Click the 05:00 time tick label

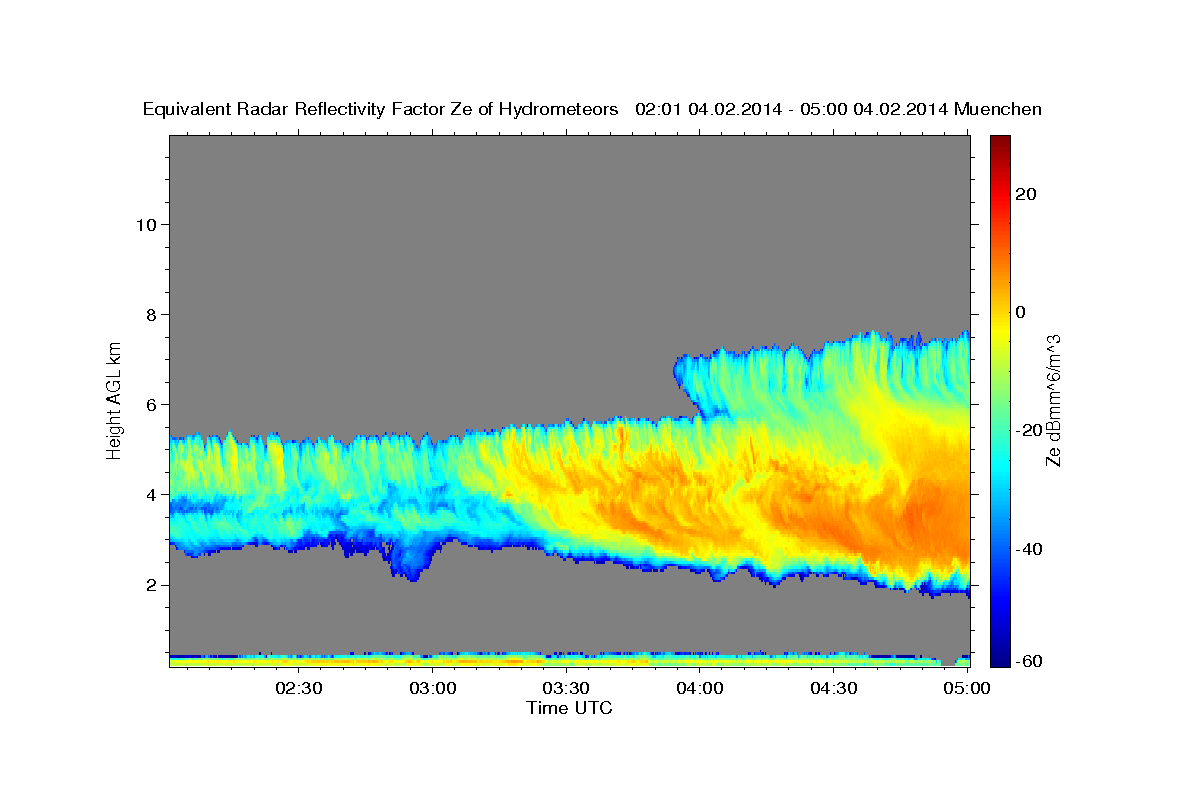967,688
